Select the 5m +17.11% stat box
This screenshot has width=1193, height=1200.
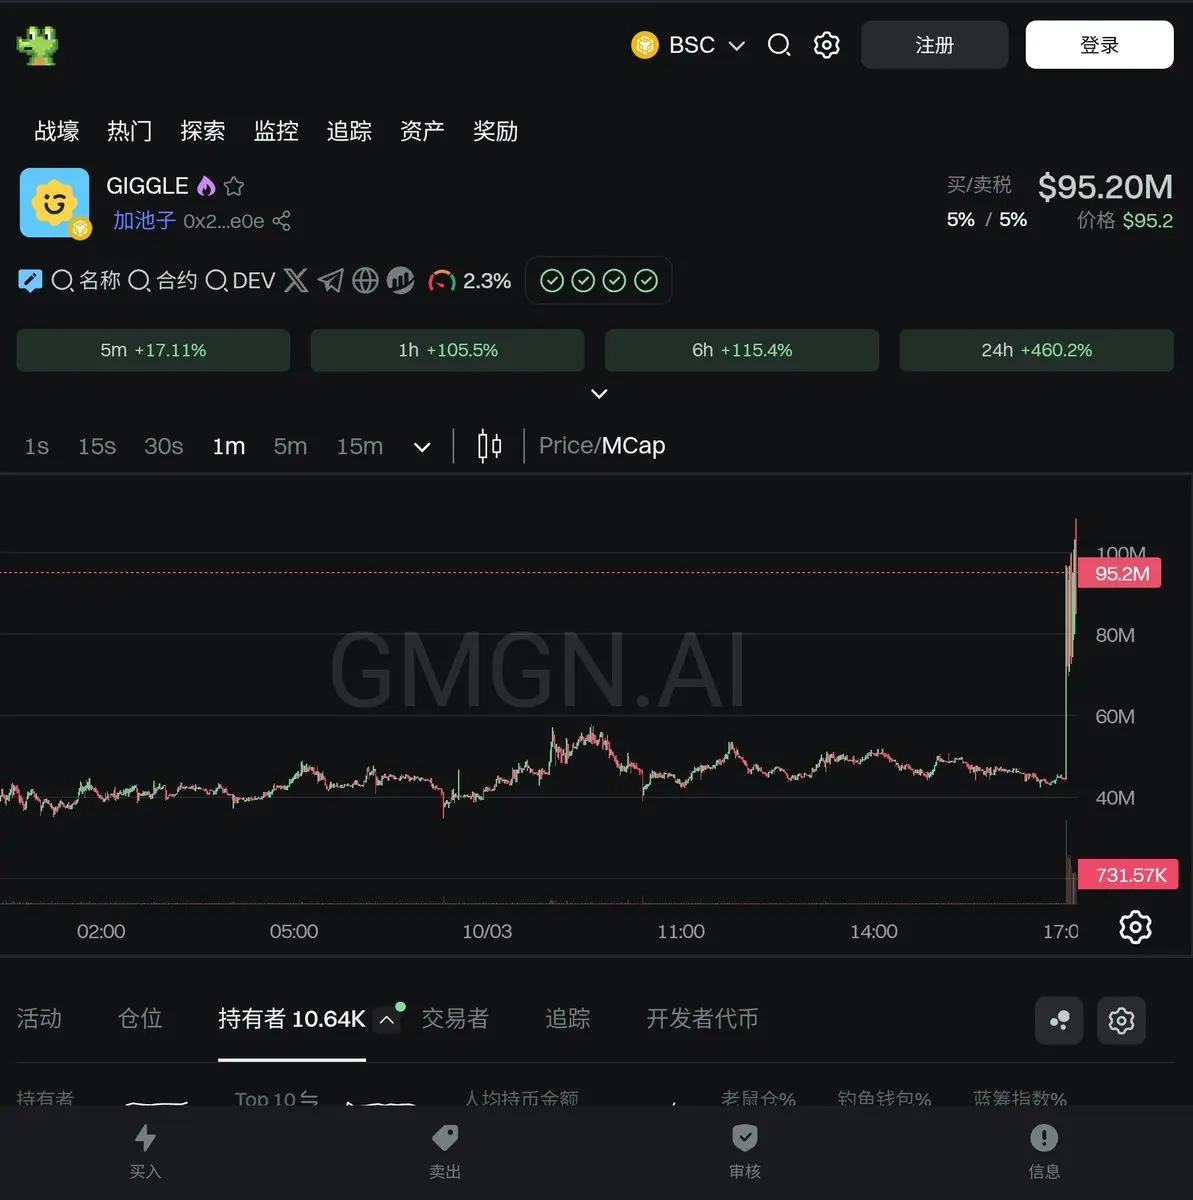click(153, 350)
